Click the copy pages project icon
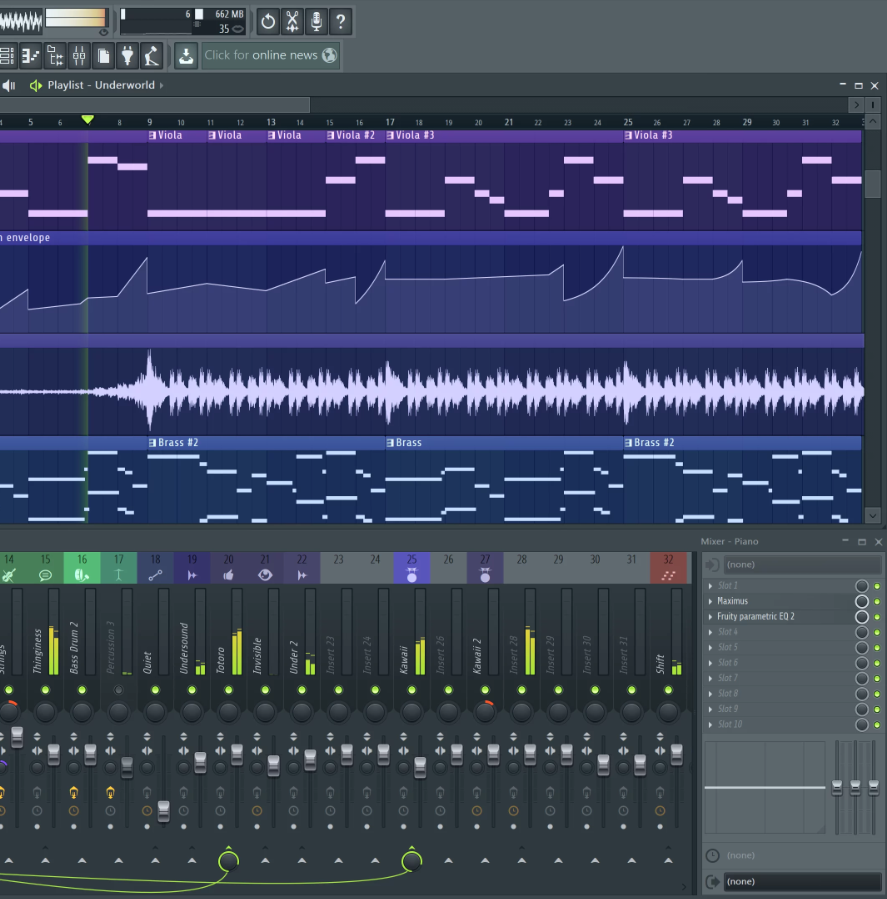 click(x=104, y=56)
